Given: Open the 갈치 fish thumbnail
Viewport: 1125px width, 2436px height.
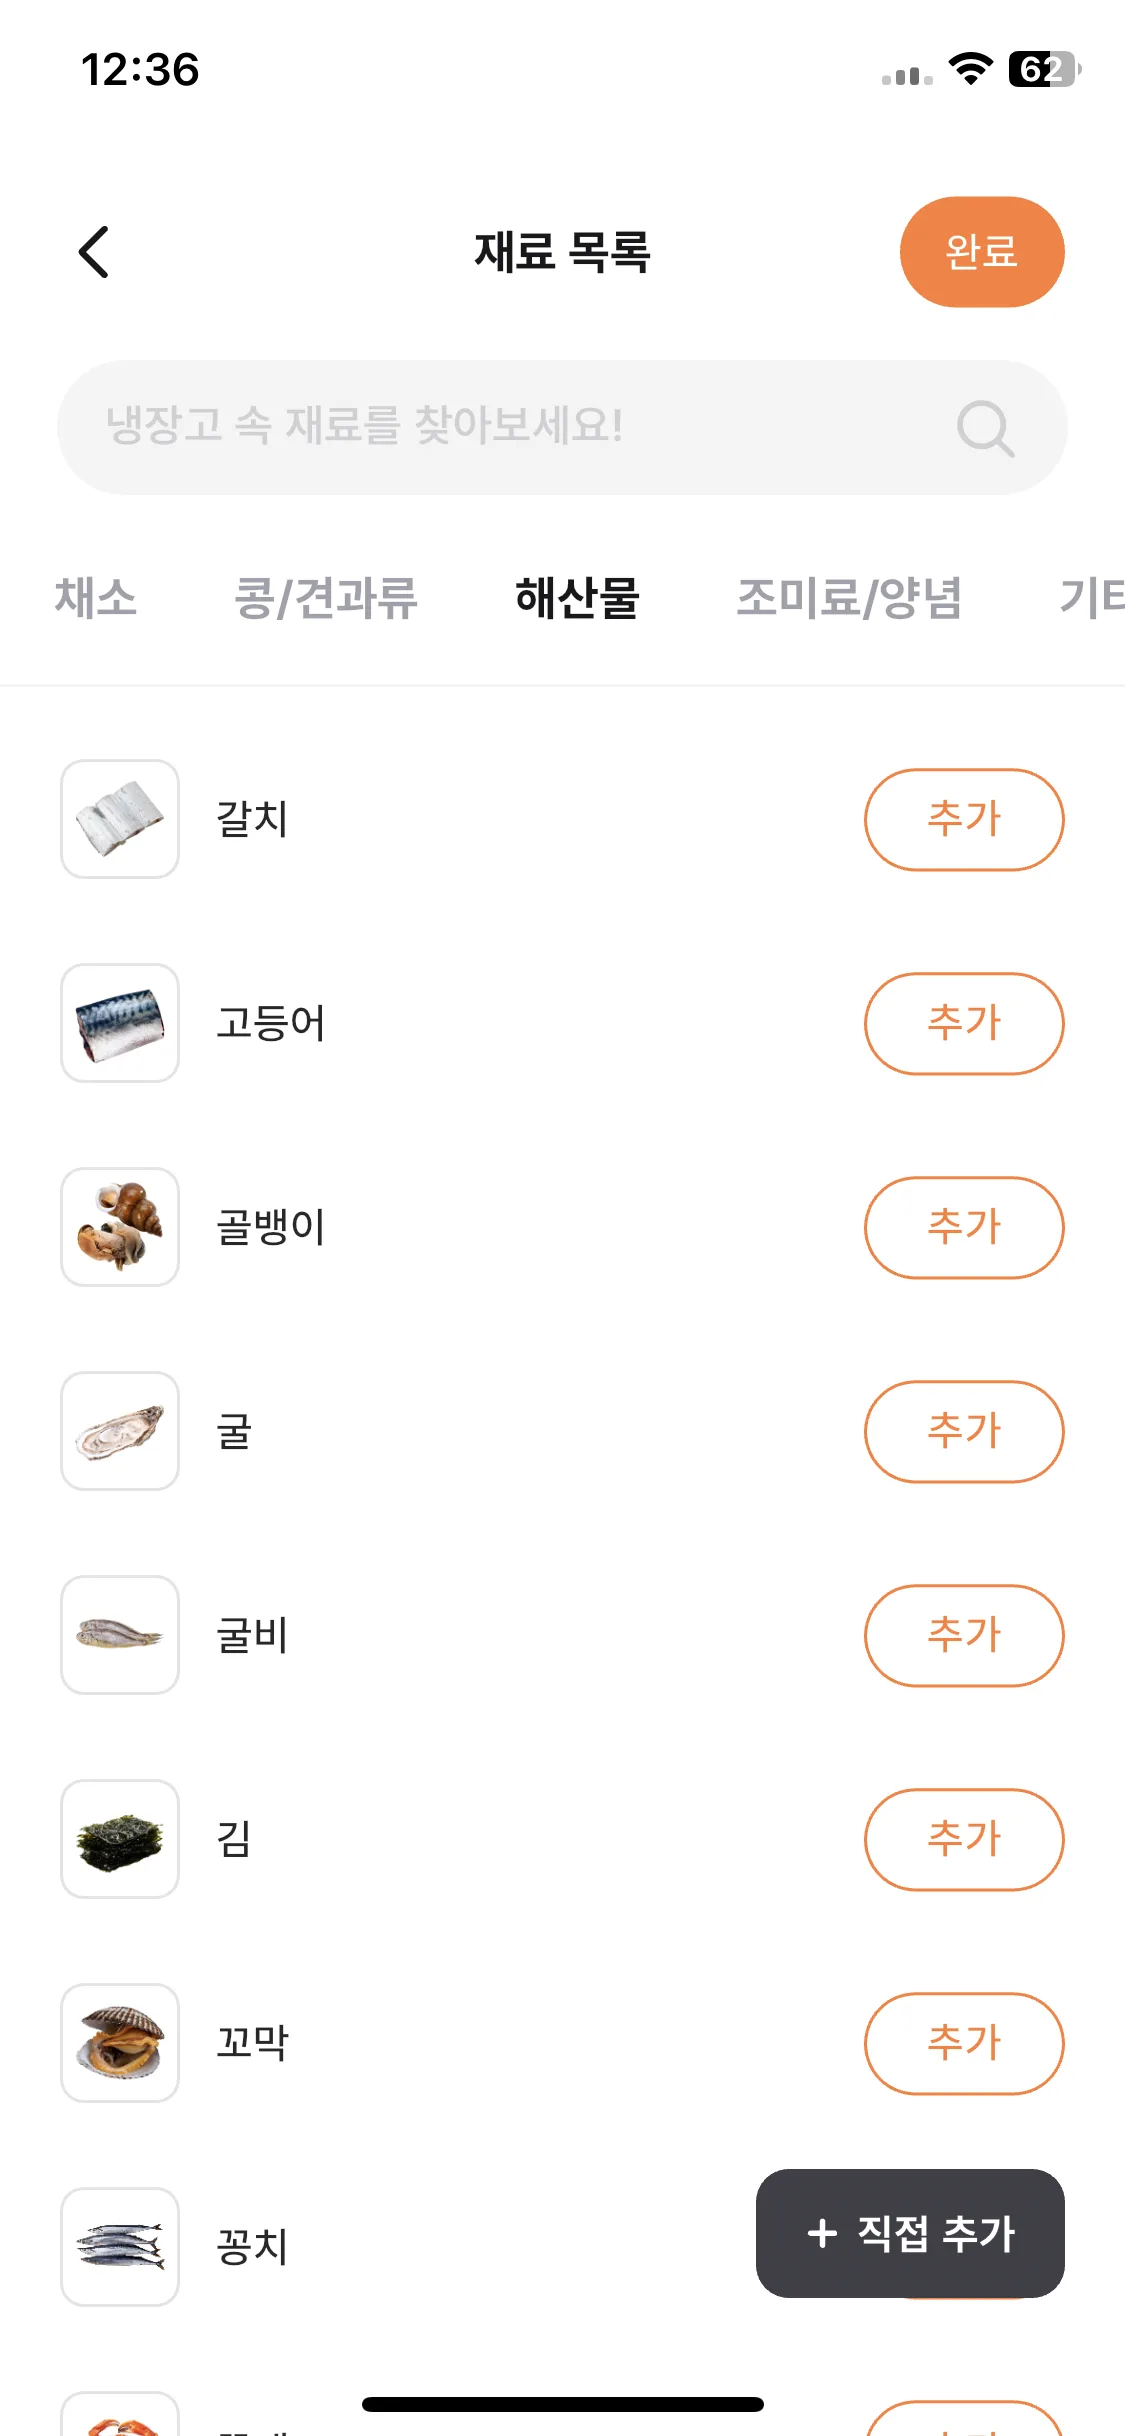Looking at the screenshot, I should tap(120, 819).
